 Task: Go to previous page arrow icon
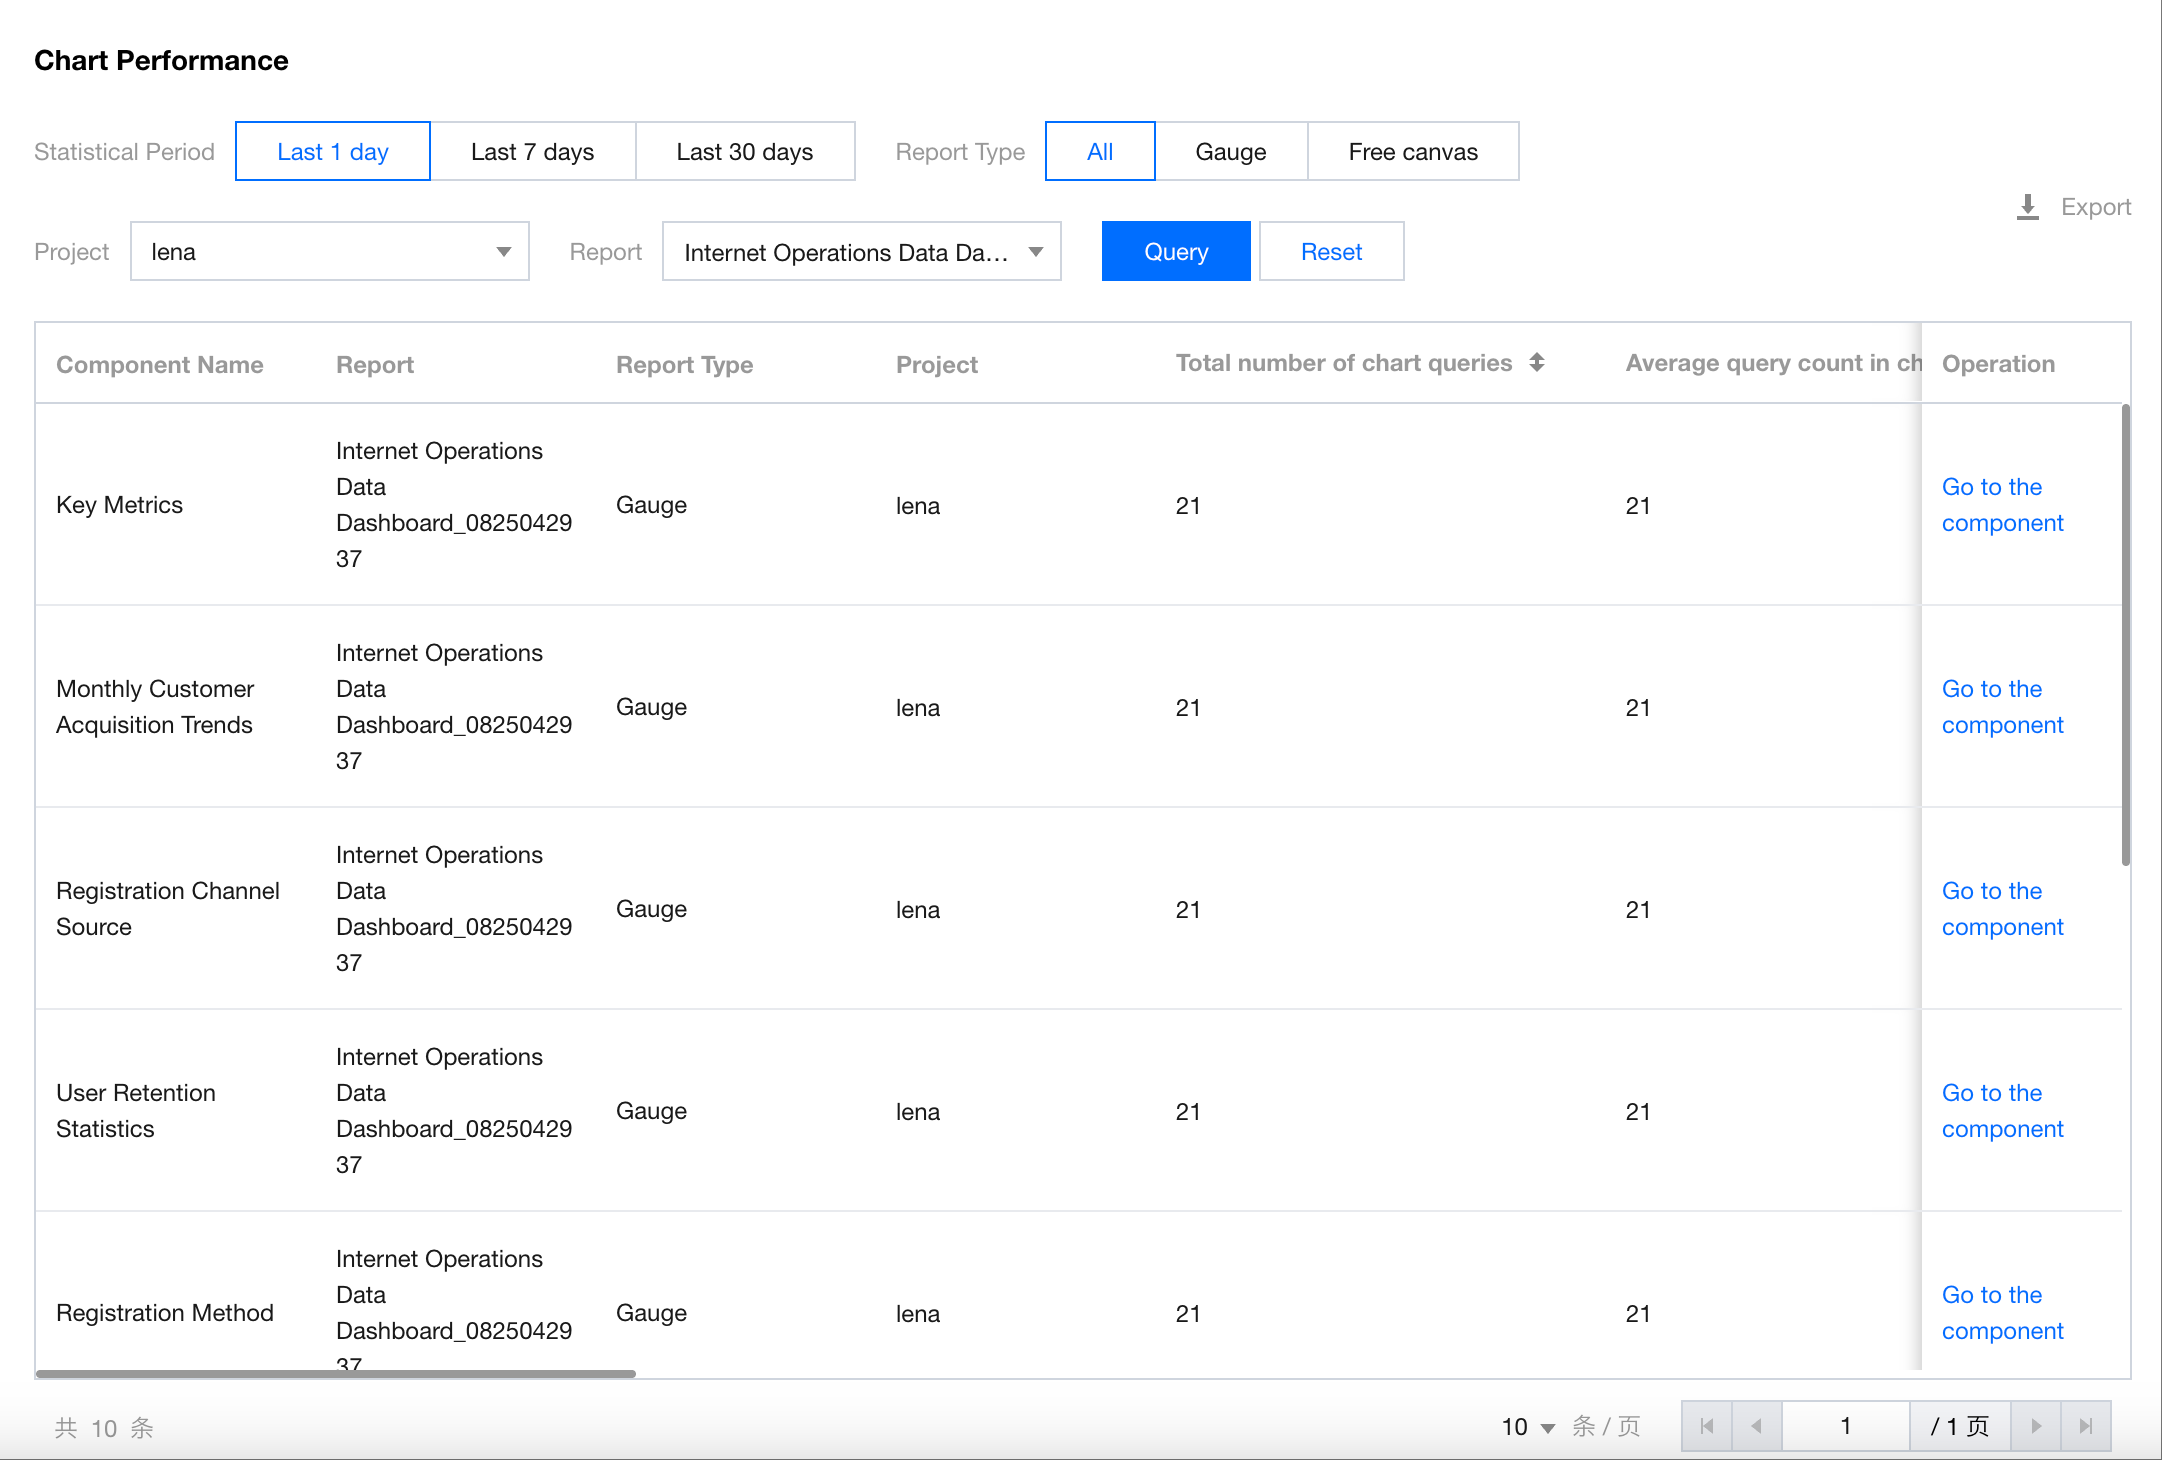pos(1757,1426)
